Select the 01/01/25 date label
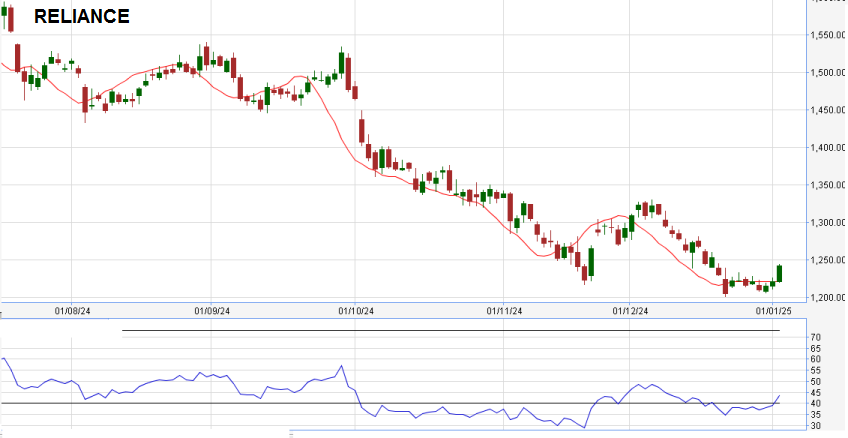The width and height of the screenshot is (848, 438). [774, 311]
